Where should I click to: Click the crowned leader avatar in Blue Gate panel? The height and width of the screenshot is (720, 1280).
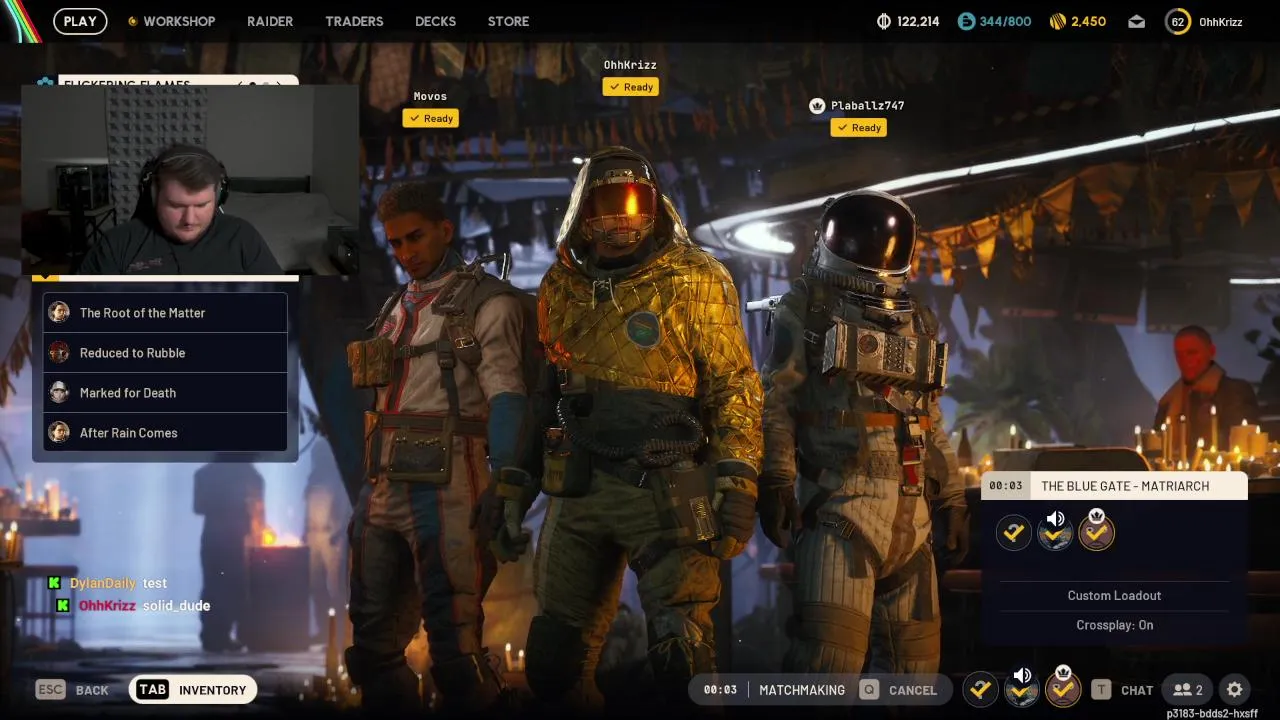[x=1096, y=533]
